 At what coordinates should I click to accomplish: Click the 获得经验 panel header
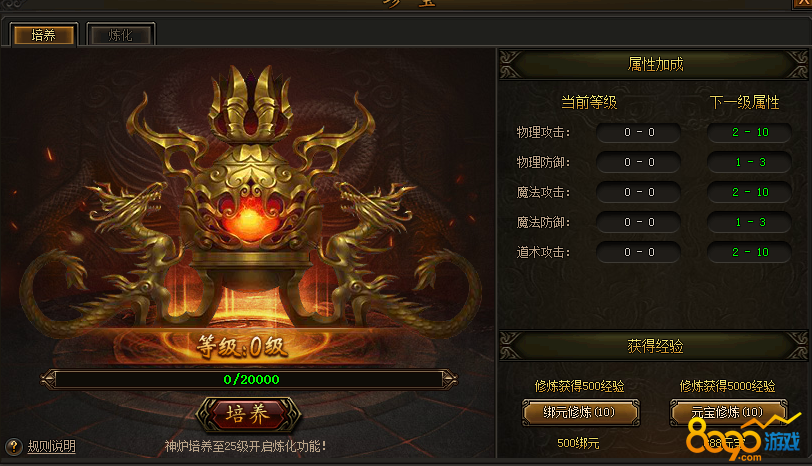(654, 346)
